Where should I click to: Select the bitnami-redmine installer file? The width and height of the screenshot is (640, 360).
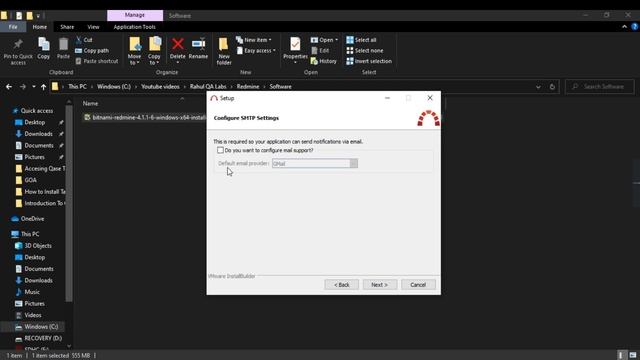coord(144,118)
